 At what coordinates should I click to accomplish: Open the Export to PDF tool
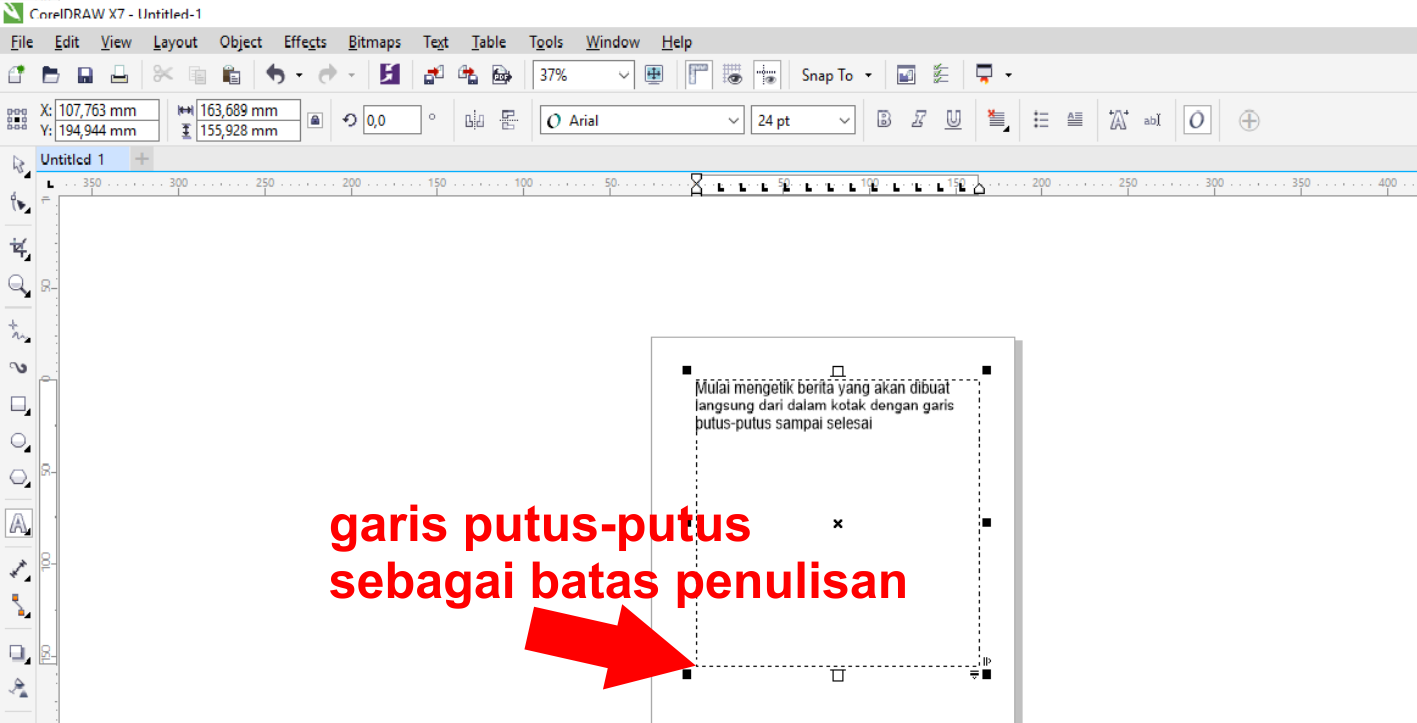pos(501,74)
